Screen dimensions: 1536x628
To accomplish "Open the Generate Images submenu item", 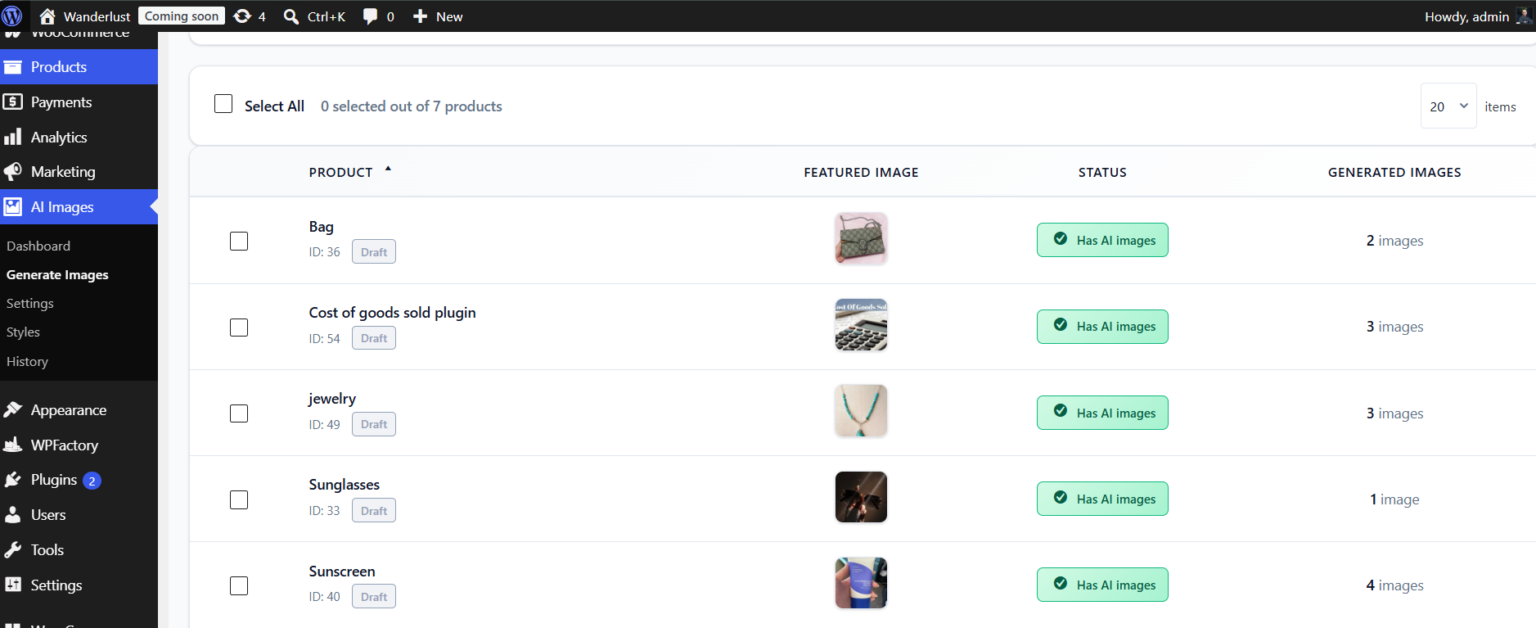I will click(57, 275).
